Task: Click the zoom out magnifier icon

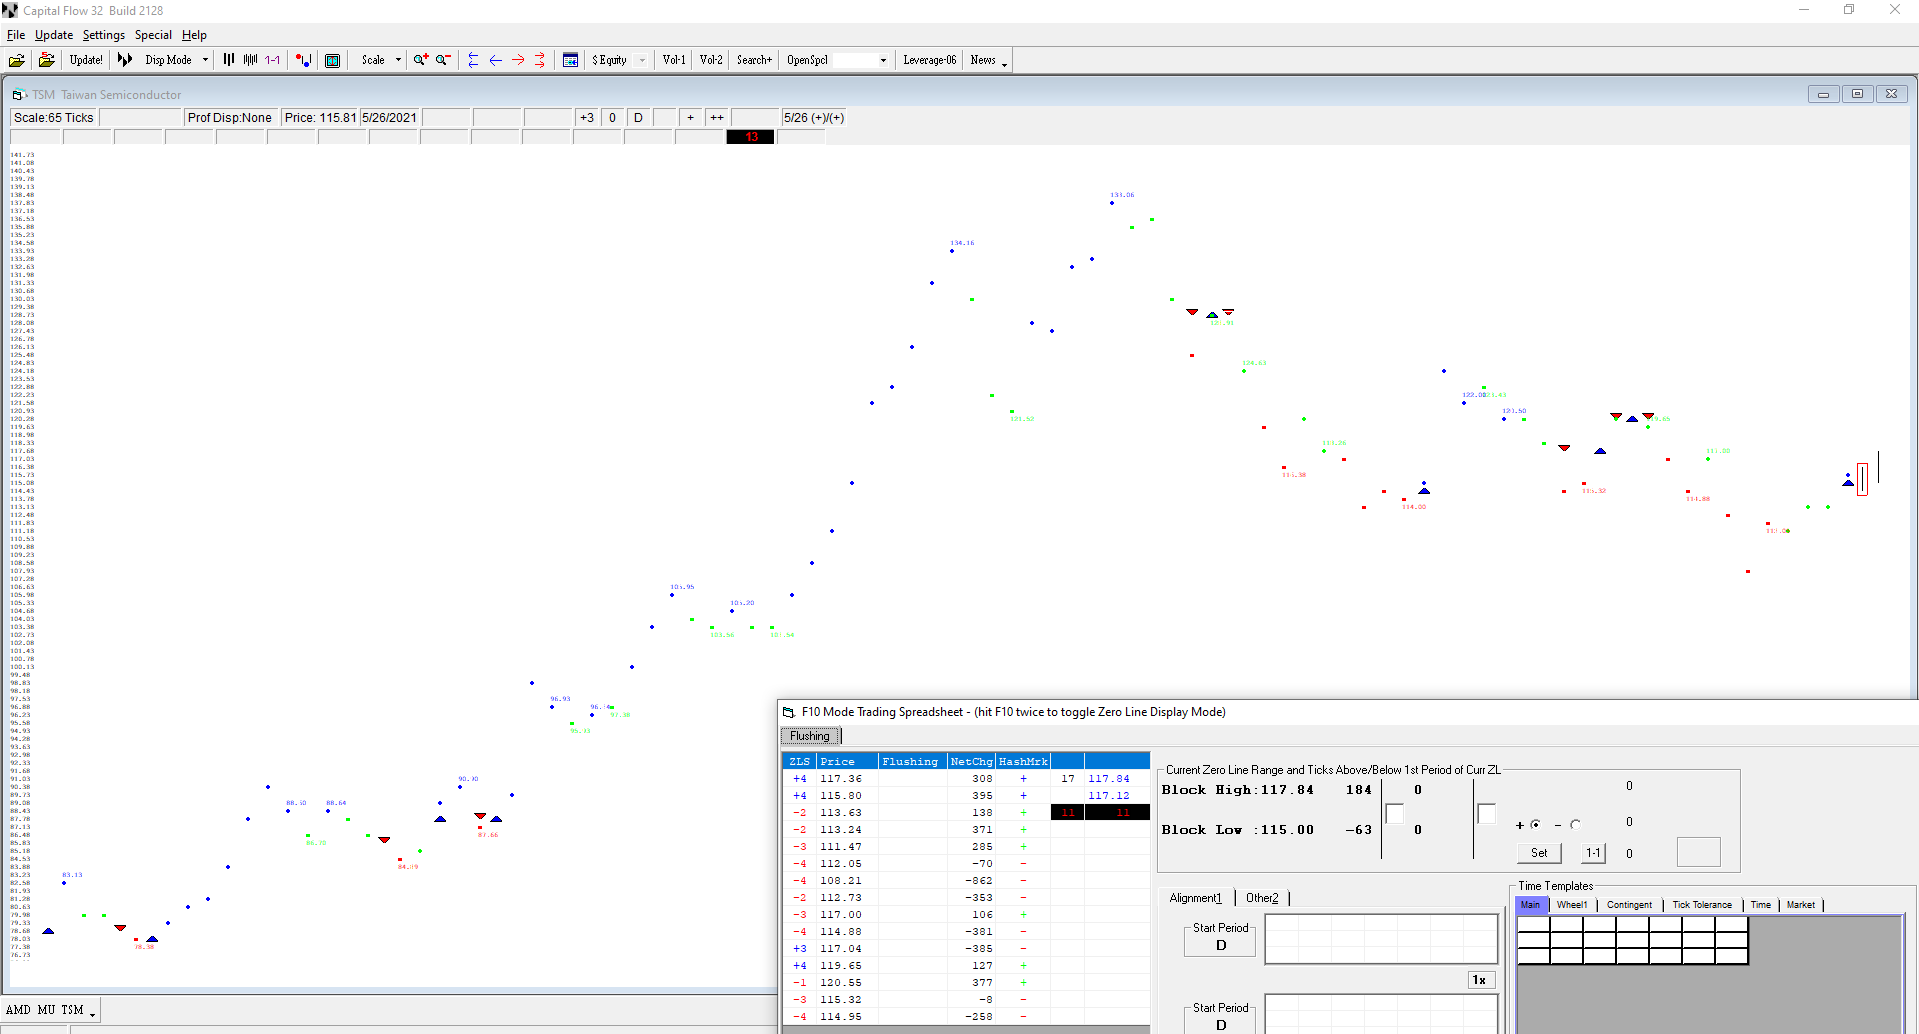Action: point(443,60)
